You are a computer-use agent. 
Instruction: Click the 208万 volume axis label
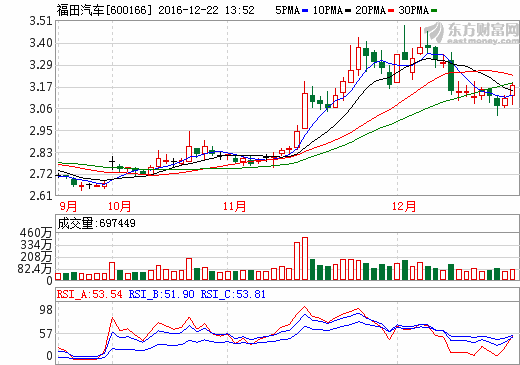(36, 257)
